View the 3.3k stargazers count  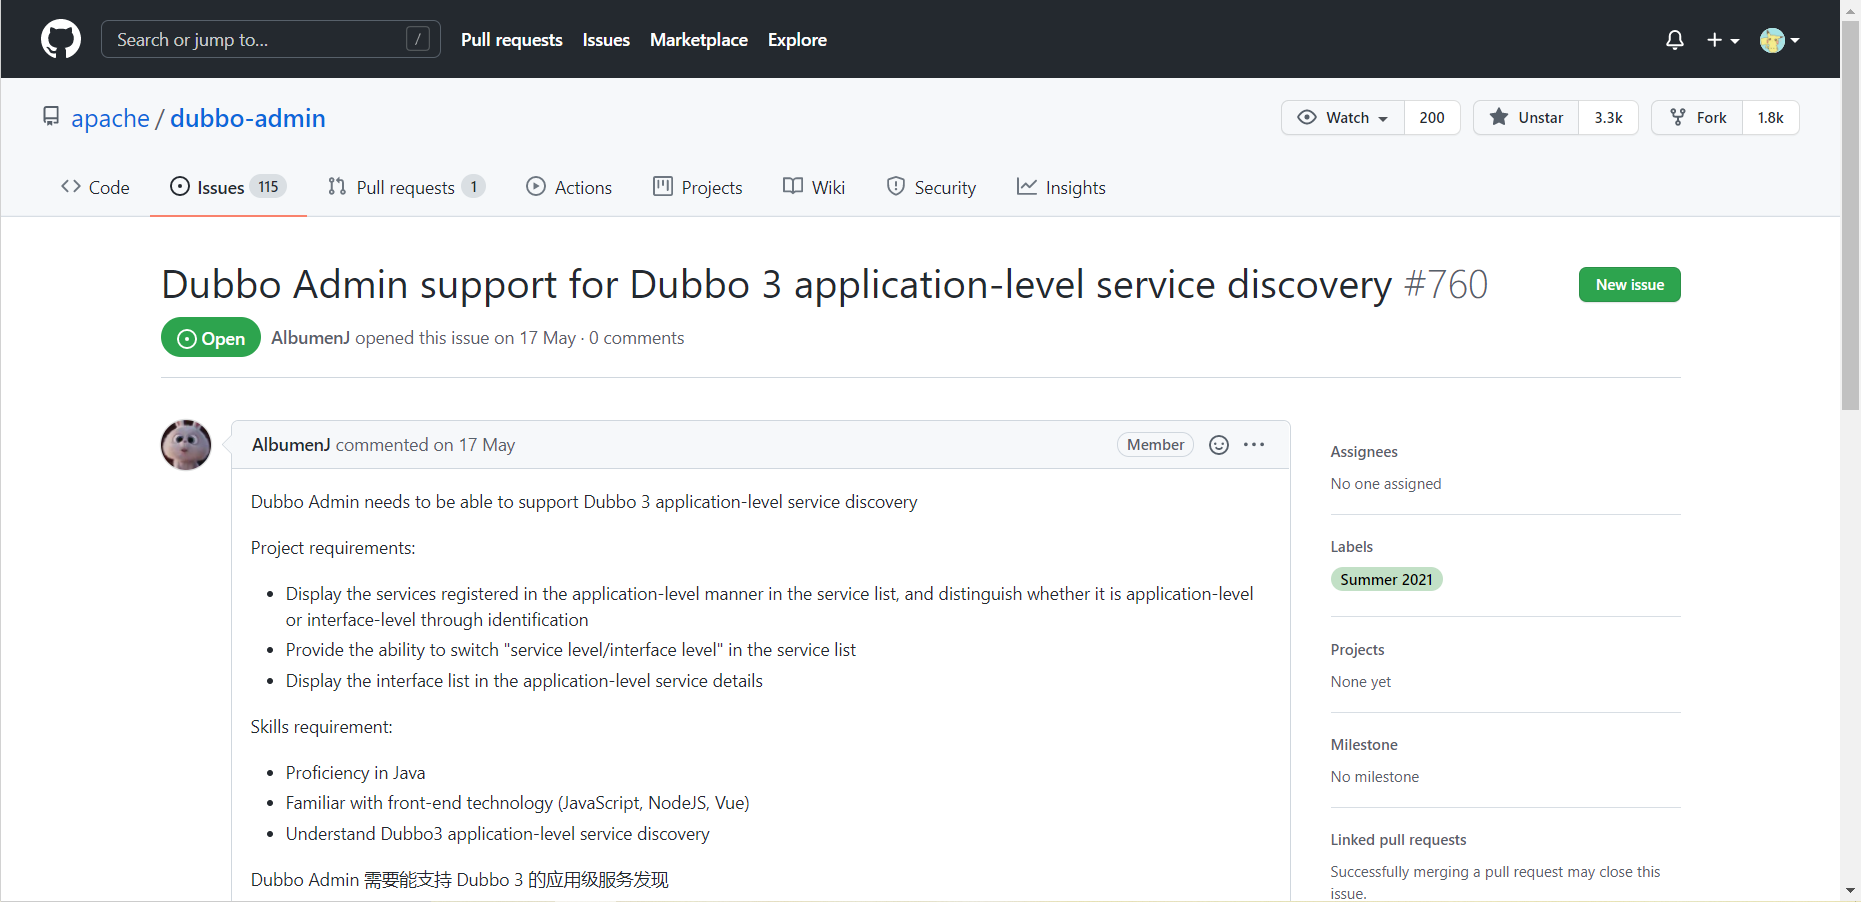coord(1608,118)
